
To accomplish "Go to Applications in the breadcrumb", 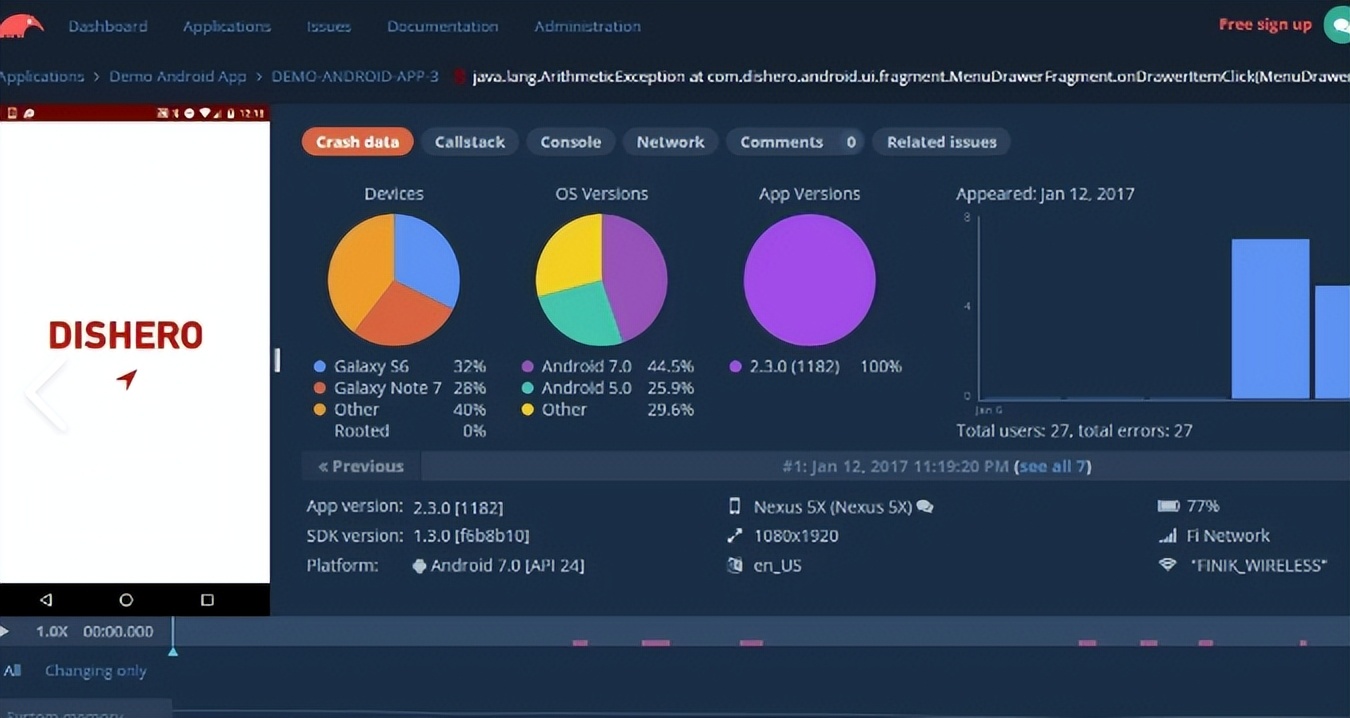I will click(42, 77).
